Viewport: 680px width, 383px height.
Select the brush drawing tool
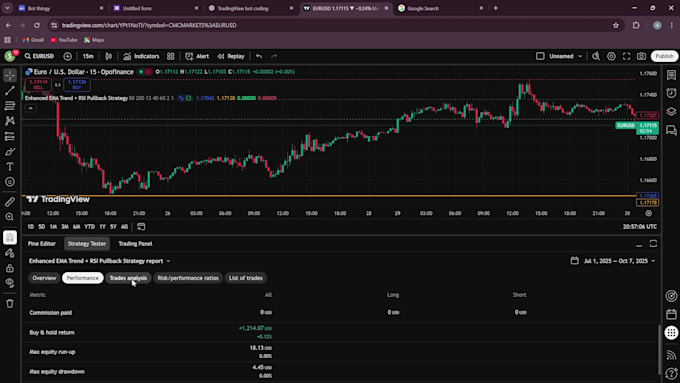[x=10, y=151]
